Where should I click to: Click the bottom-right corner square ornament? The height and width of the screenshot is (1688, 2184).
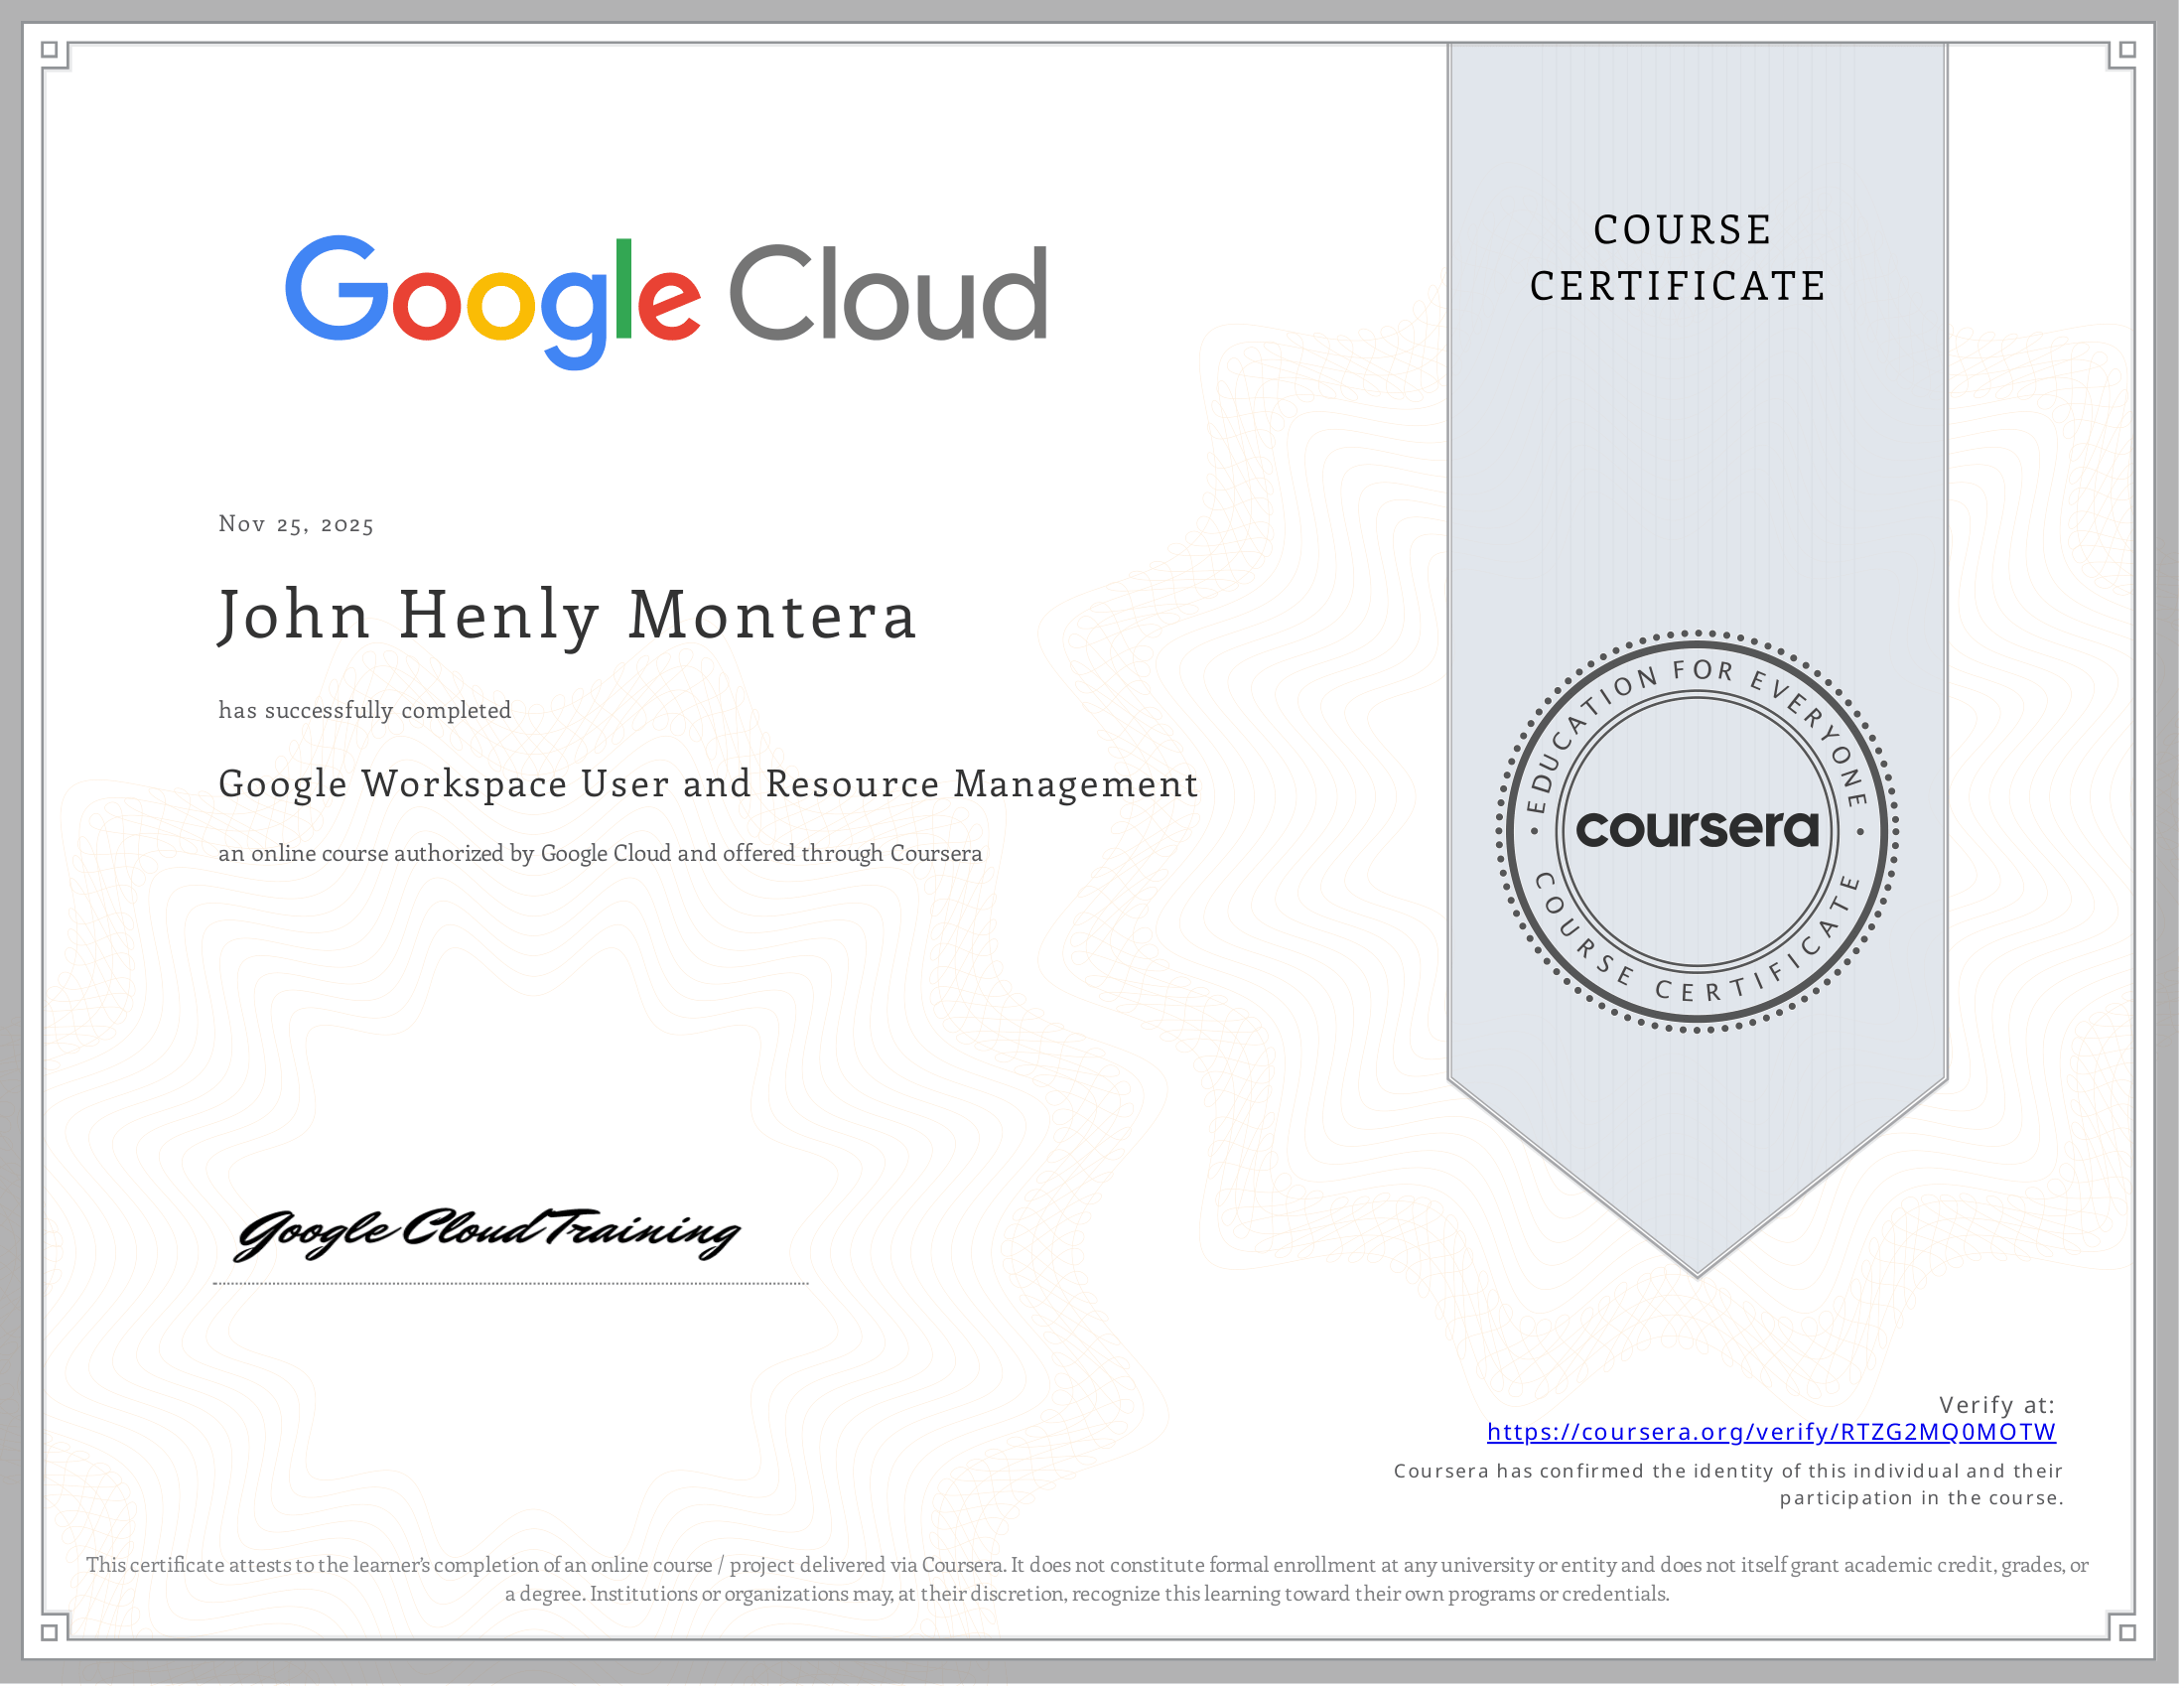tap(2128, 1632)
